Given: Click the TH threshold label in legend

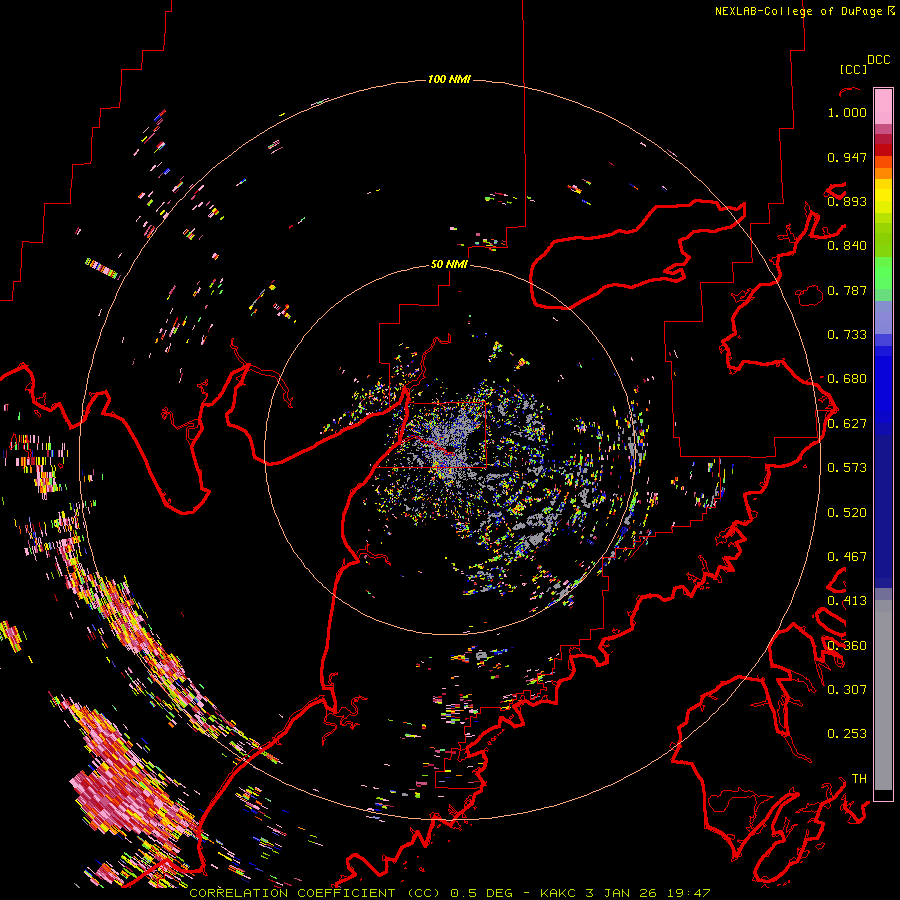Looking at the screenshot, I should (x=859, y=779).
